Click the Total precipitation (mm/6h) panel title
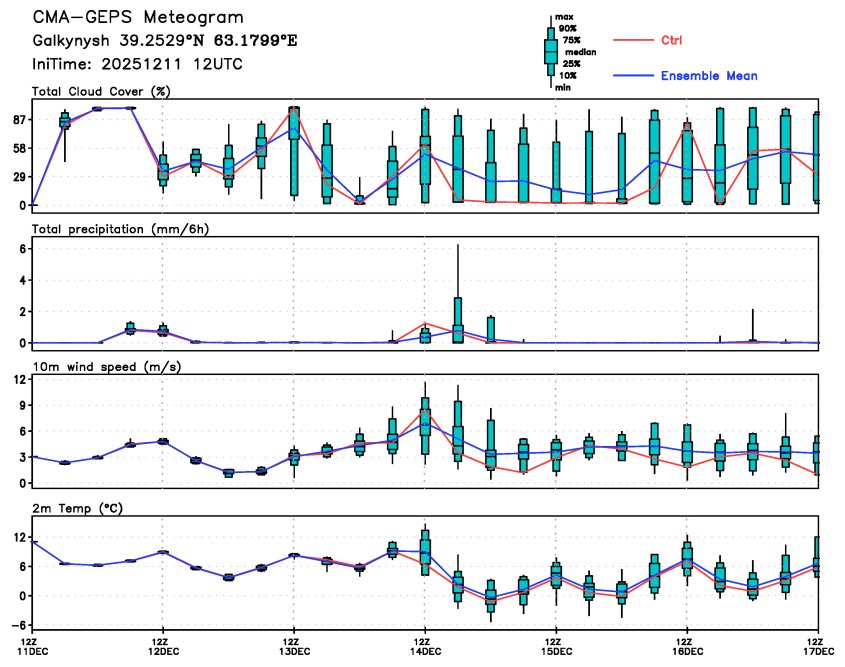Image resolution: width=845 pixels, height=667 pixels. coord(120,230)
